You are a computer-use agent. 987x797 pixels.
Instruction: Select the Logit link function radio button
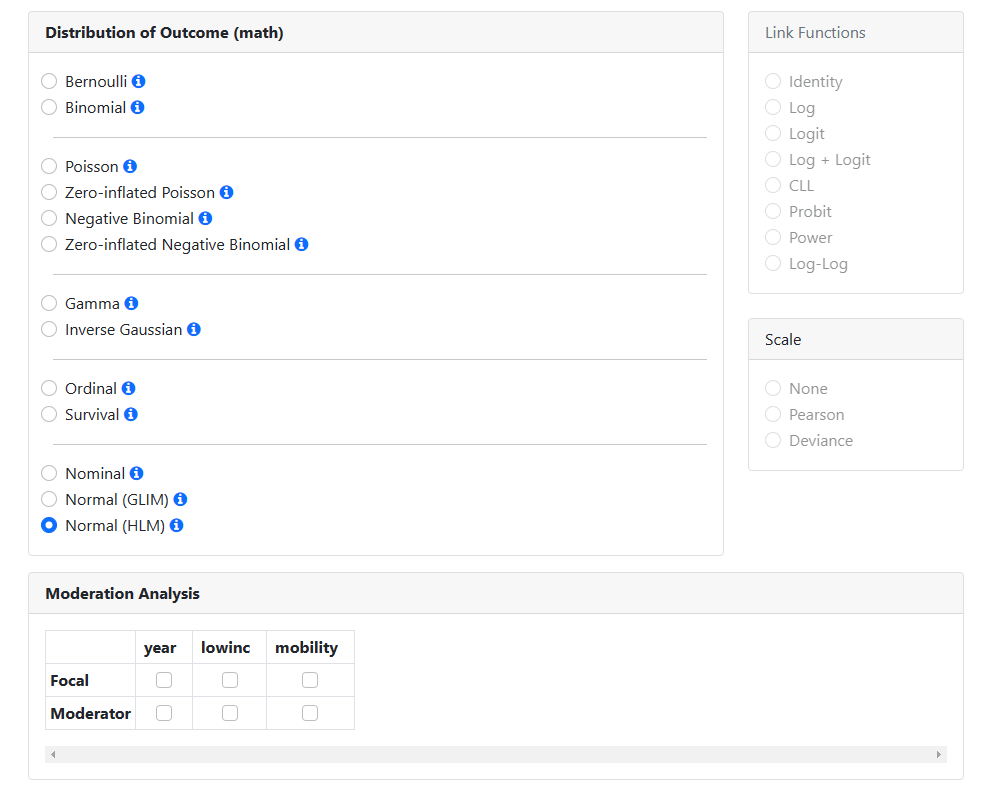[773, 133]
